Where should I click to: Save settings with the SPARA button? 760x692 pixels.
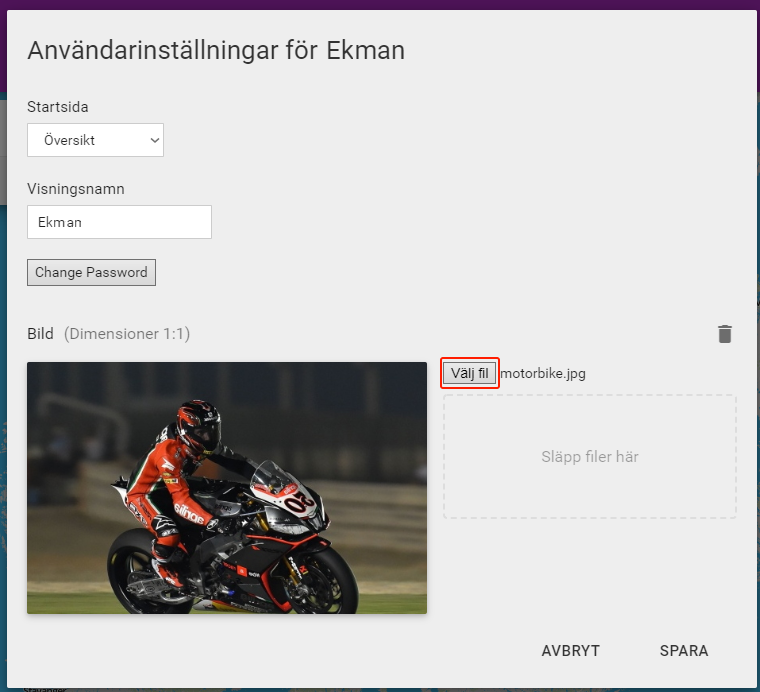tap(684, 650)
